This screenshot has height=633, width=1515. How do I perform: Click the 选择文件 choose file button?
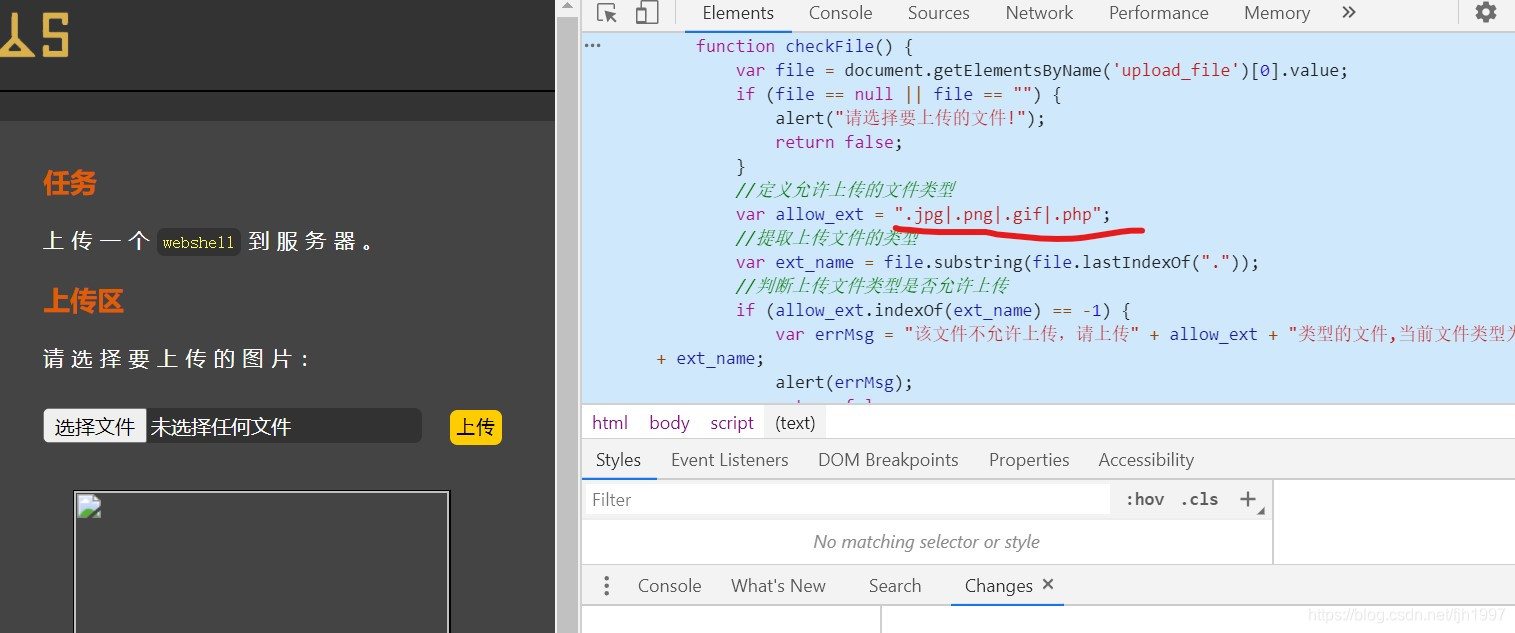(95, 427)
